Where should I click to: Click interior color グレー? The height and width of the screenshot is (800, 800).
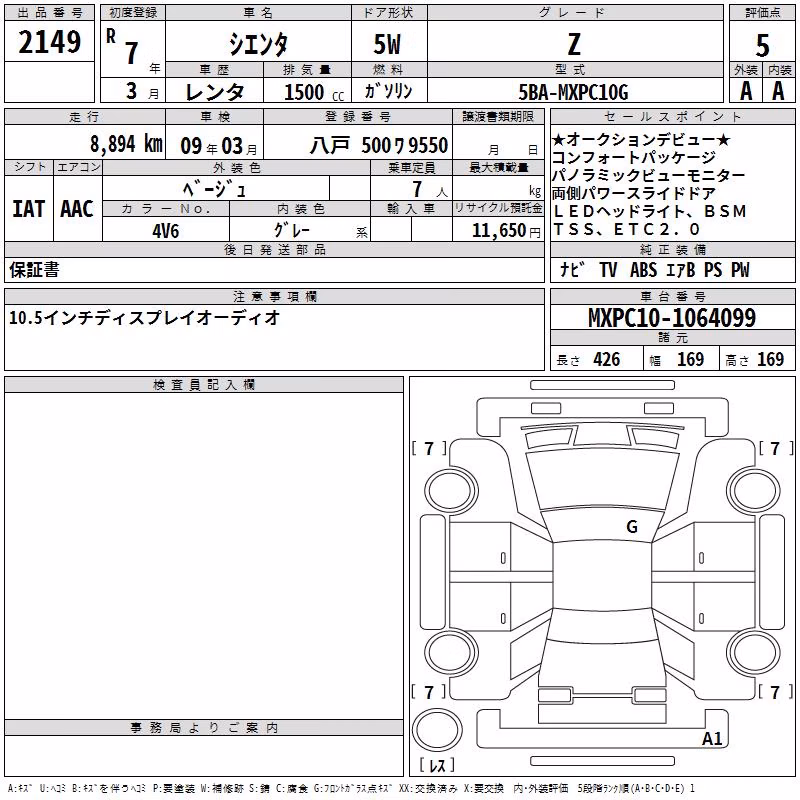(x=292, y=230)
